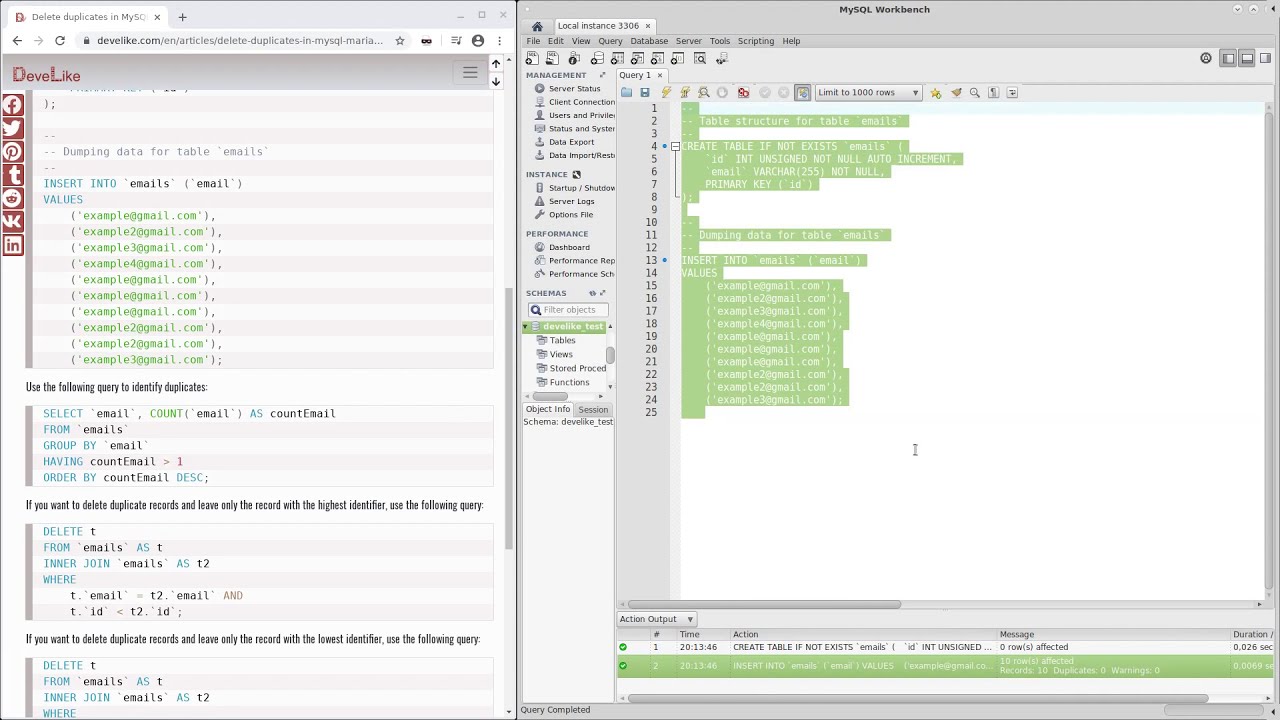Image resolution: width=1280 pixels, height=720 pixels.
Task: Open the Database menu
Action: click(649, 41)
